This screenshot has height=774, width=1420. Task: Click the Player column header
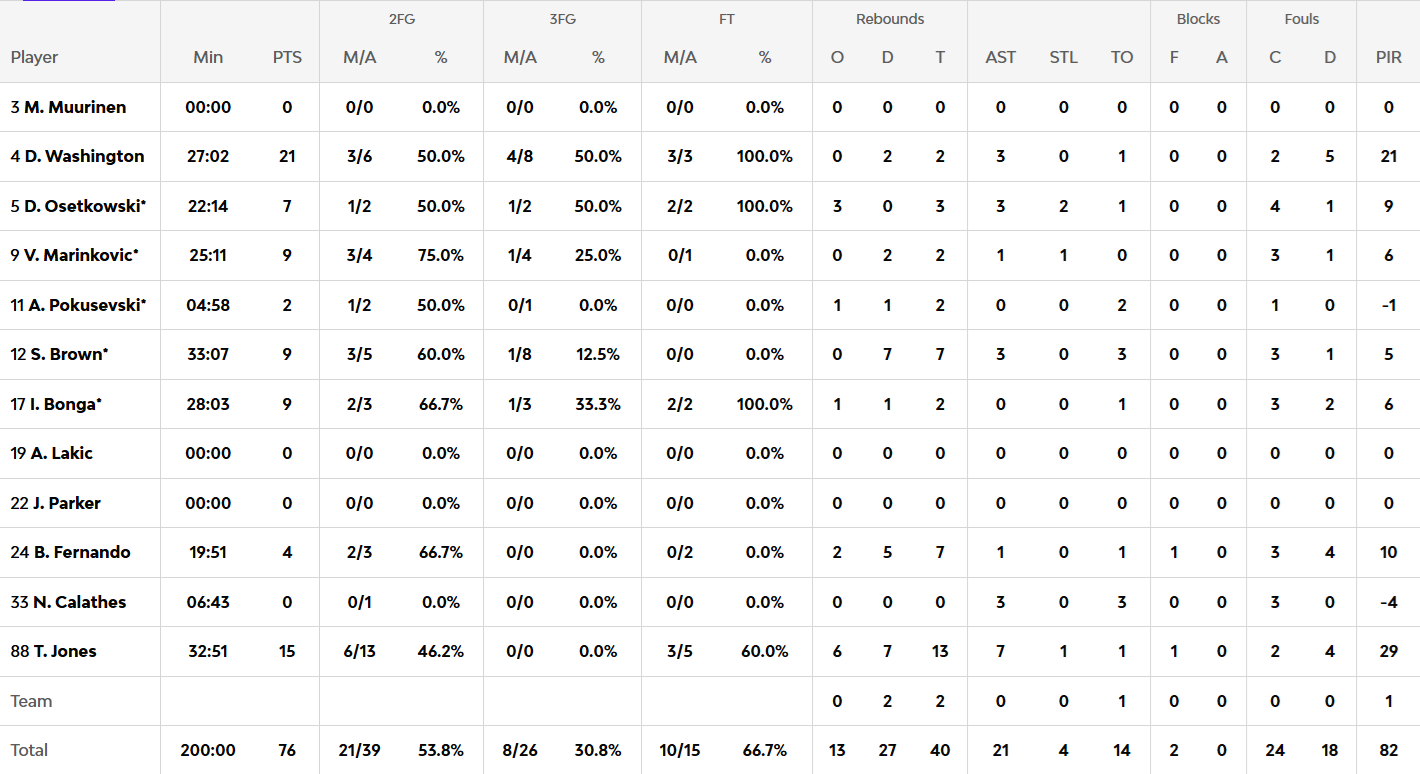[x=35, y=57]
